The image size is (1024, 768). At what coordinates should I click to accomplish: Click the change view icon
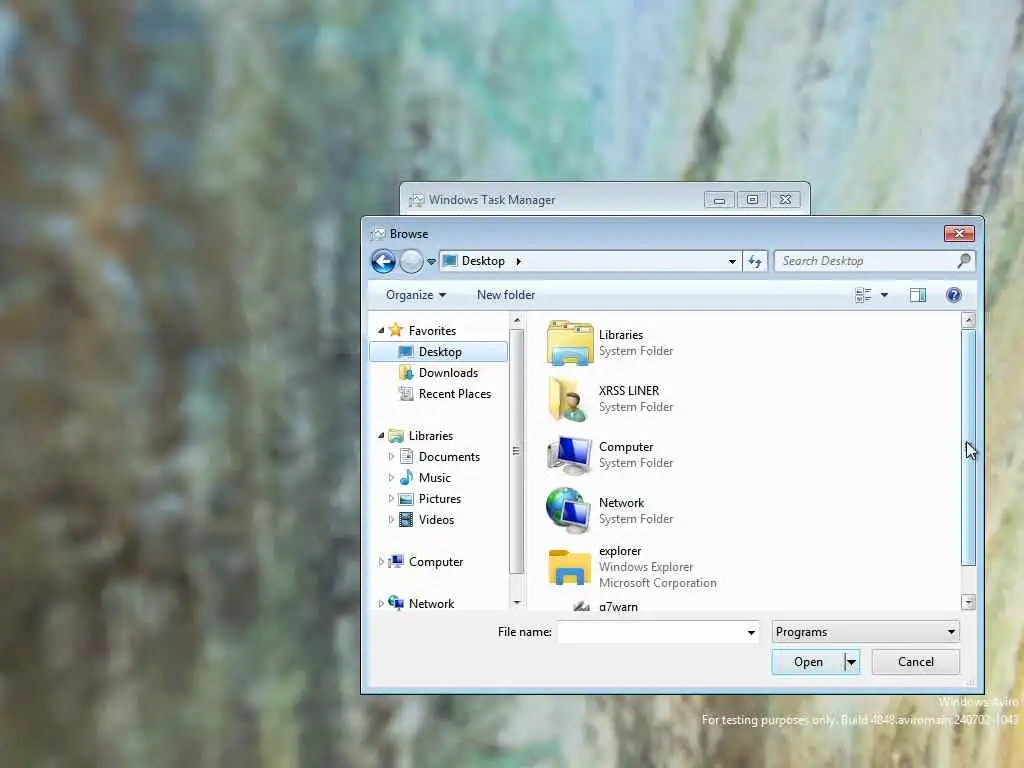863,295
